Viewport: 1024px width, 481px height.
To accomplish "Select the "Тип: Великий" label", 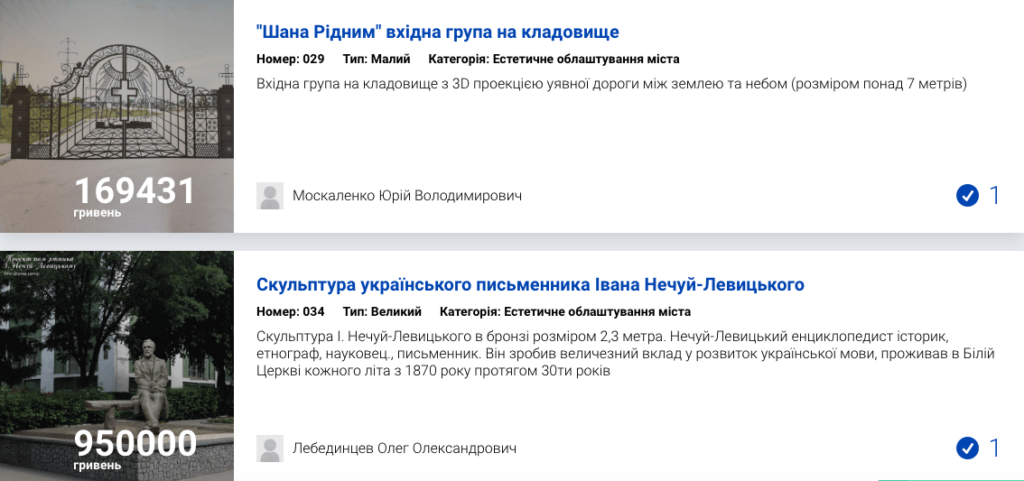I will [382, 311].
